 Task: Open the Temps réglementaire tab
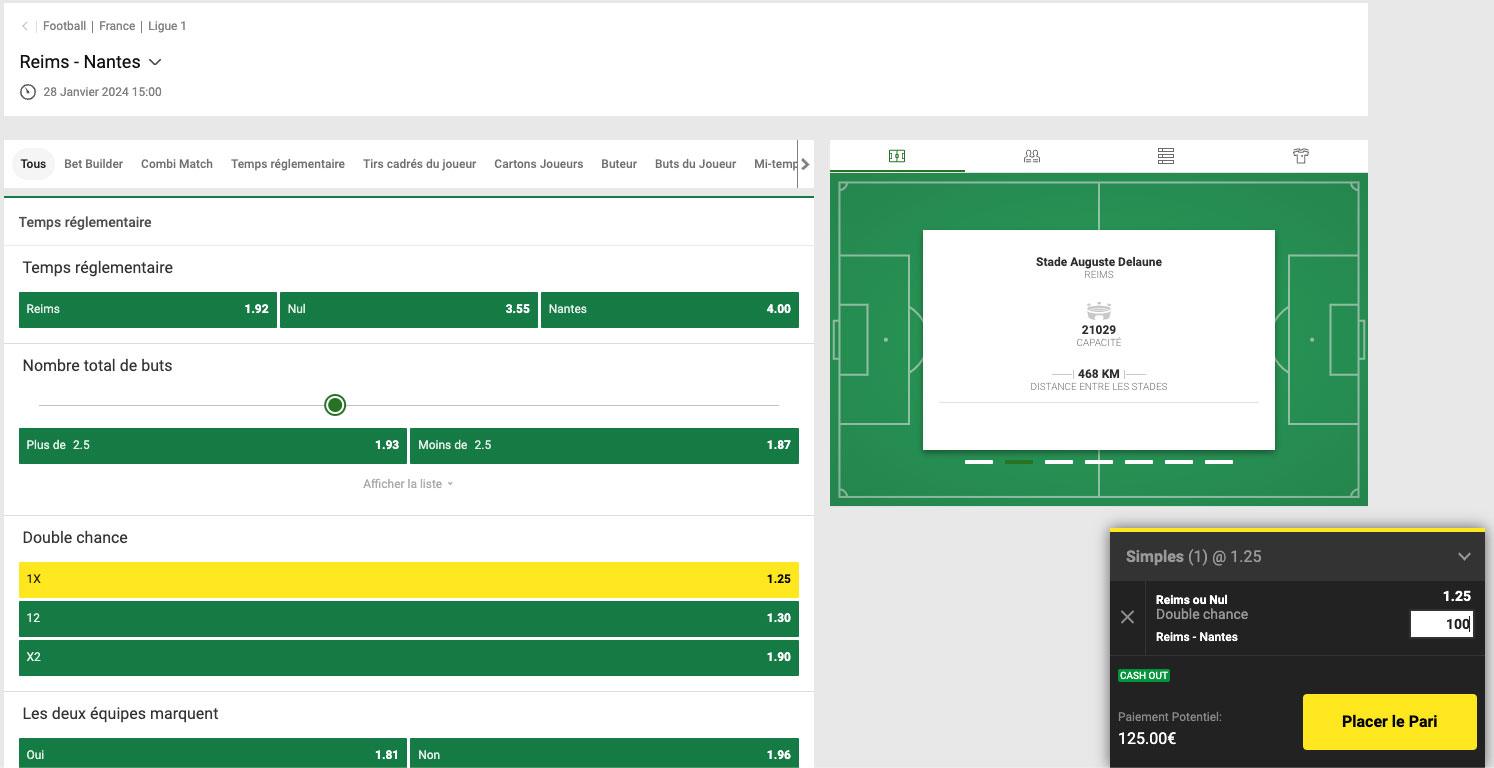tap(288, 164)
